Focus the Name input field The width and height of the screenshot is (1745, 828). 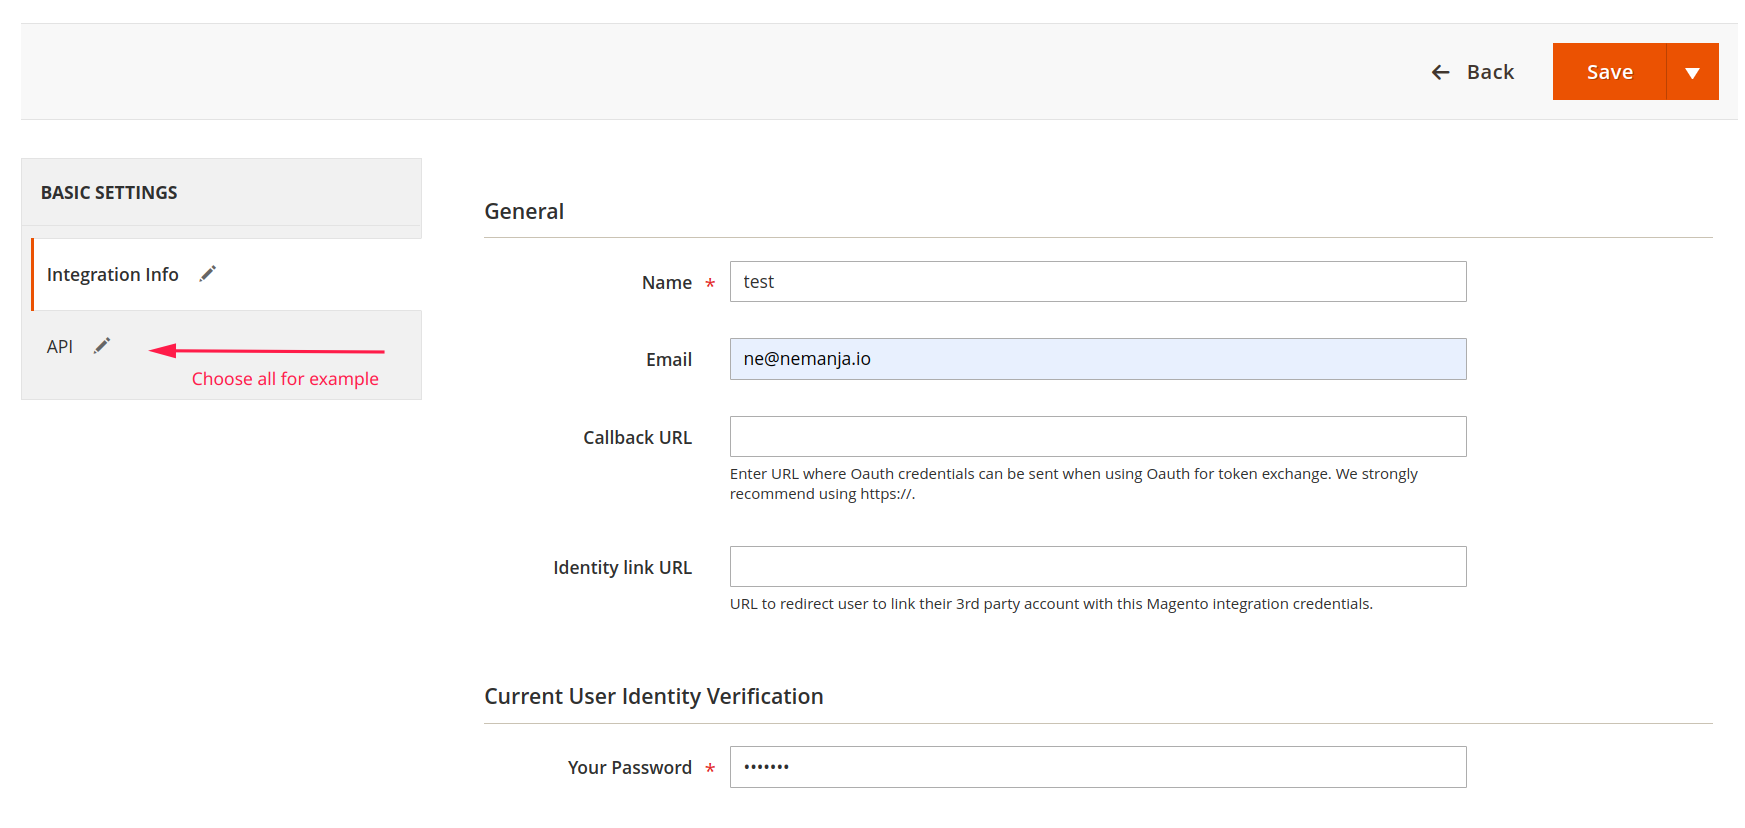pyautogui.click(x=1097, y=282)
